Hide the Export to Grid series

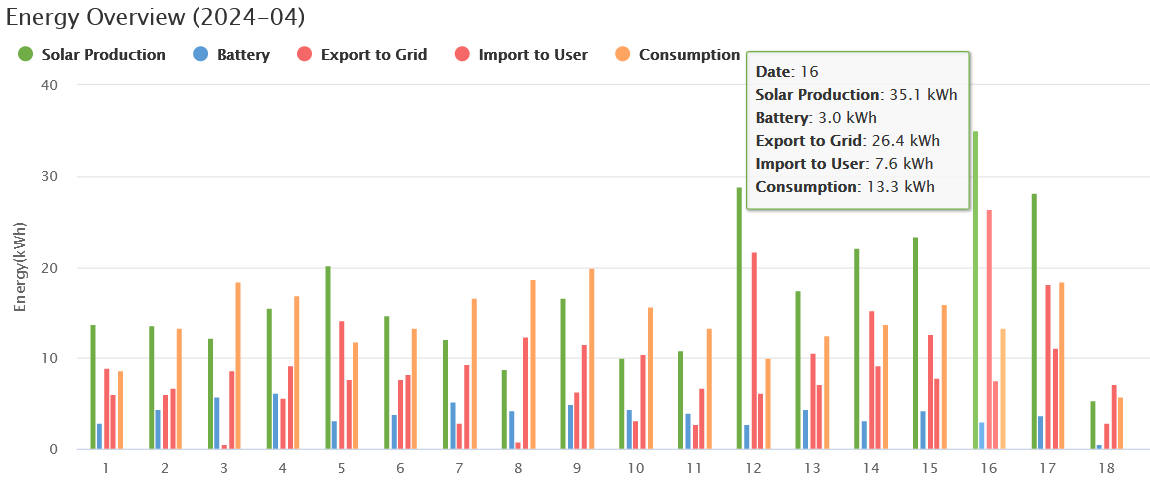tap(373, 55)
